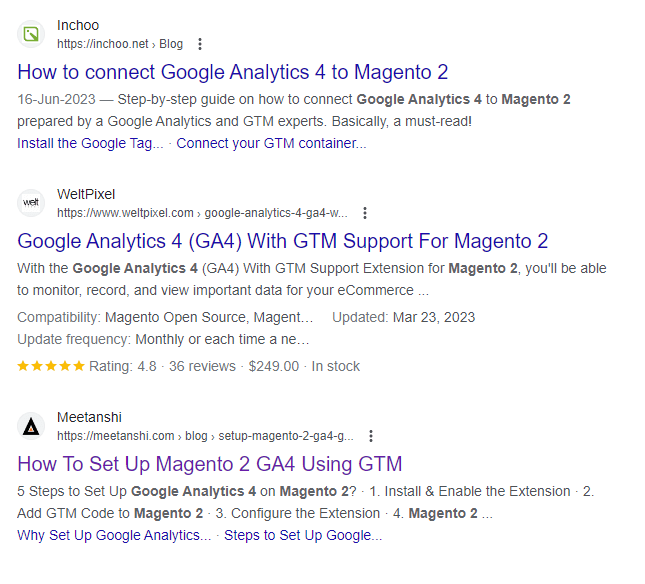Open 'How To Set Up Magento 2 GA4 Using GTM'
This screenshot has width=645, height=584.
[210, 464]
